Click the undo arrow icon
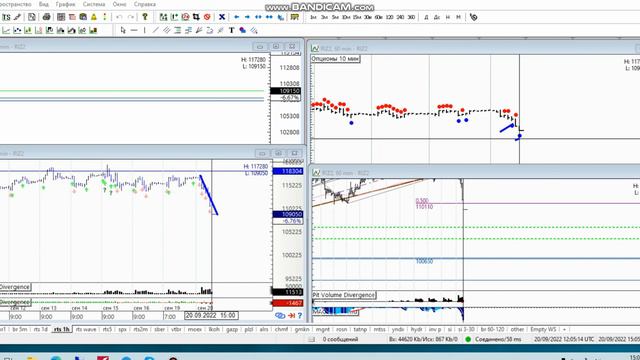Image resolution: width=640 pixels, height=360 pixels. (119, 17)
